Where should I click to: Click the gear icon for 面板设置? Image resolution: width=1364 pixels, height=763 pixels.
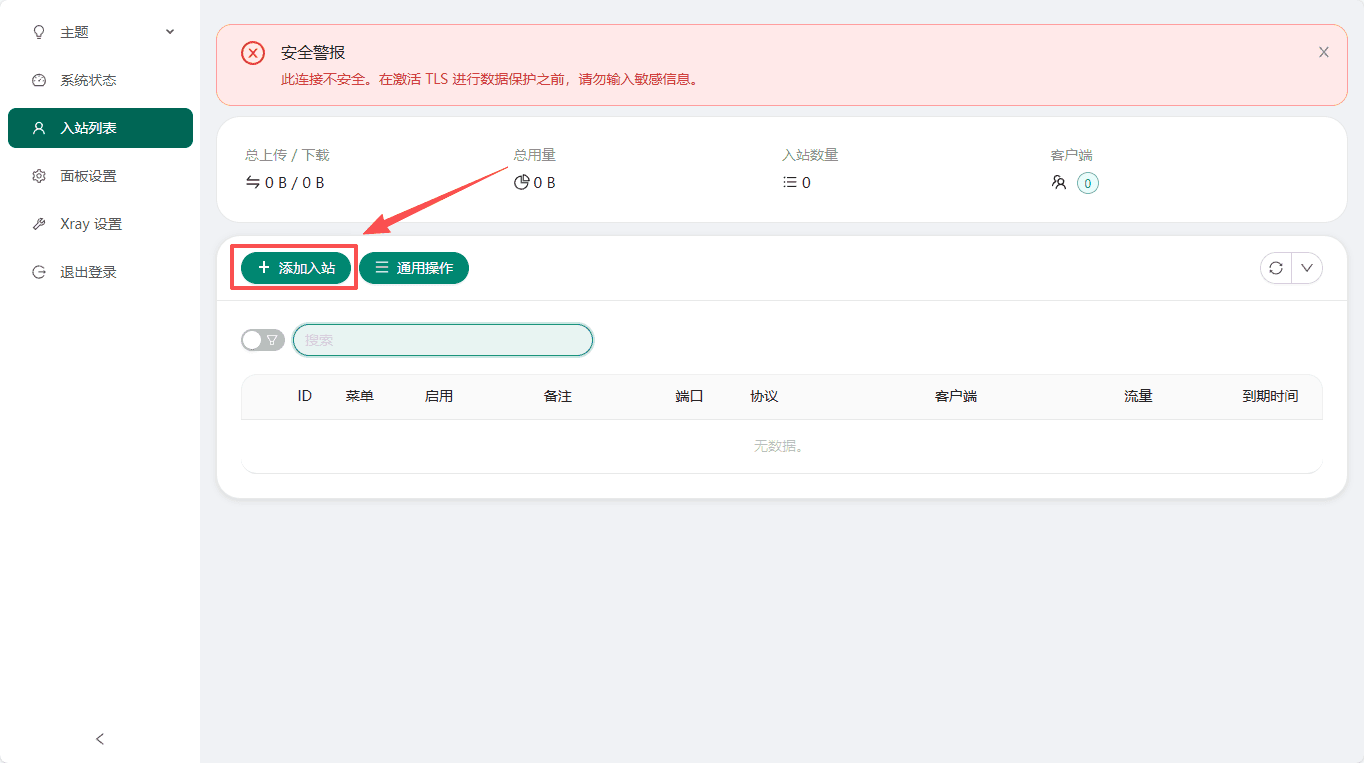[x=39, y=176]
